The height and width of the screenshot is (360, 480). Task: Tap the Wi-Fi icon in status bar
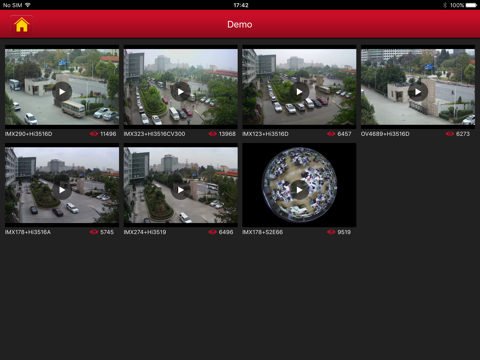point(27,5)
